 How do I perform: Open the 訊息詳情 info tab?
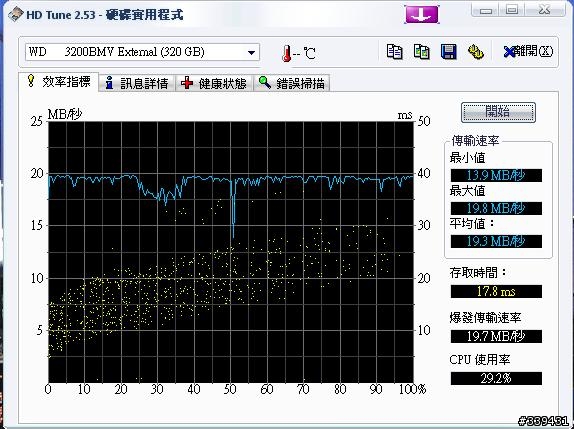137,83
